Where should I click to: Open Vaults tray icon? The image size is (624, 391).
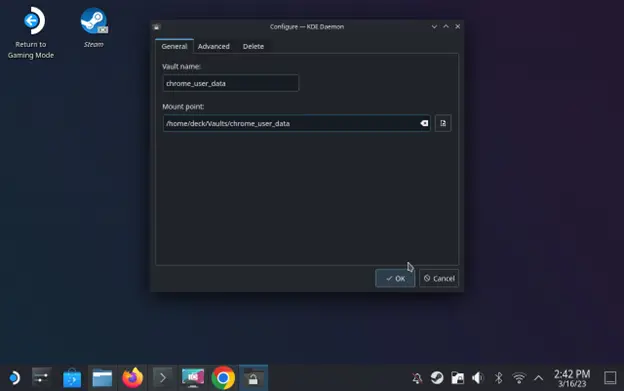coord(458,378)
